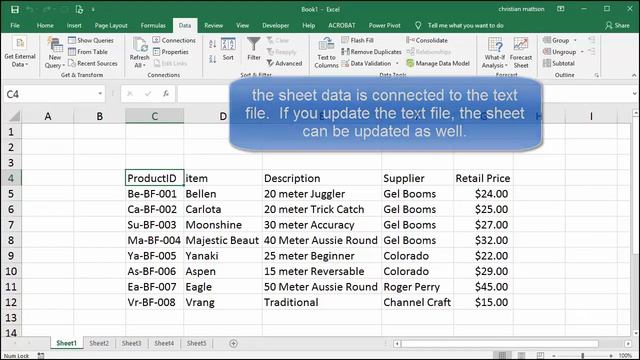
Task: Sort A to Z ascending icon
Action: pos(212,44)
